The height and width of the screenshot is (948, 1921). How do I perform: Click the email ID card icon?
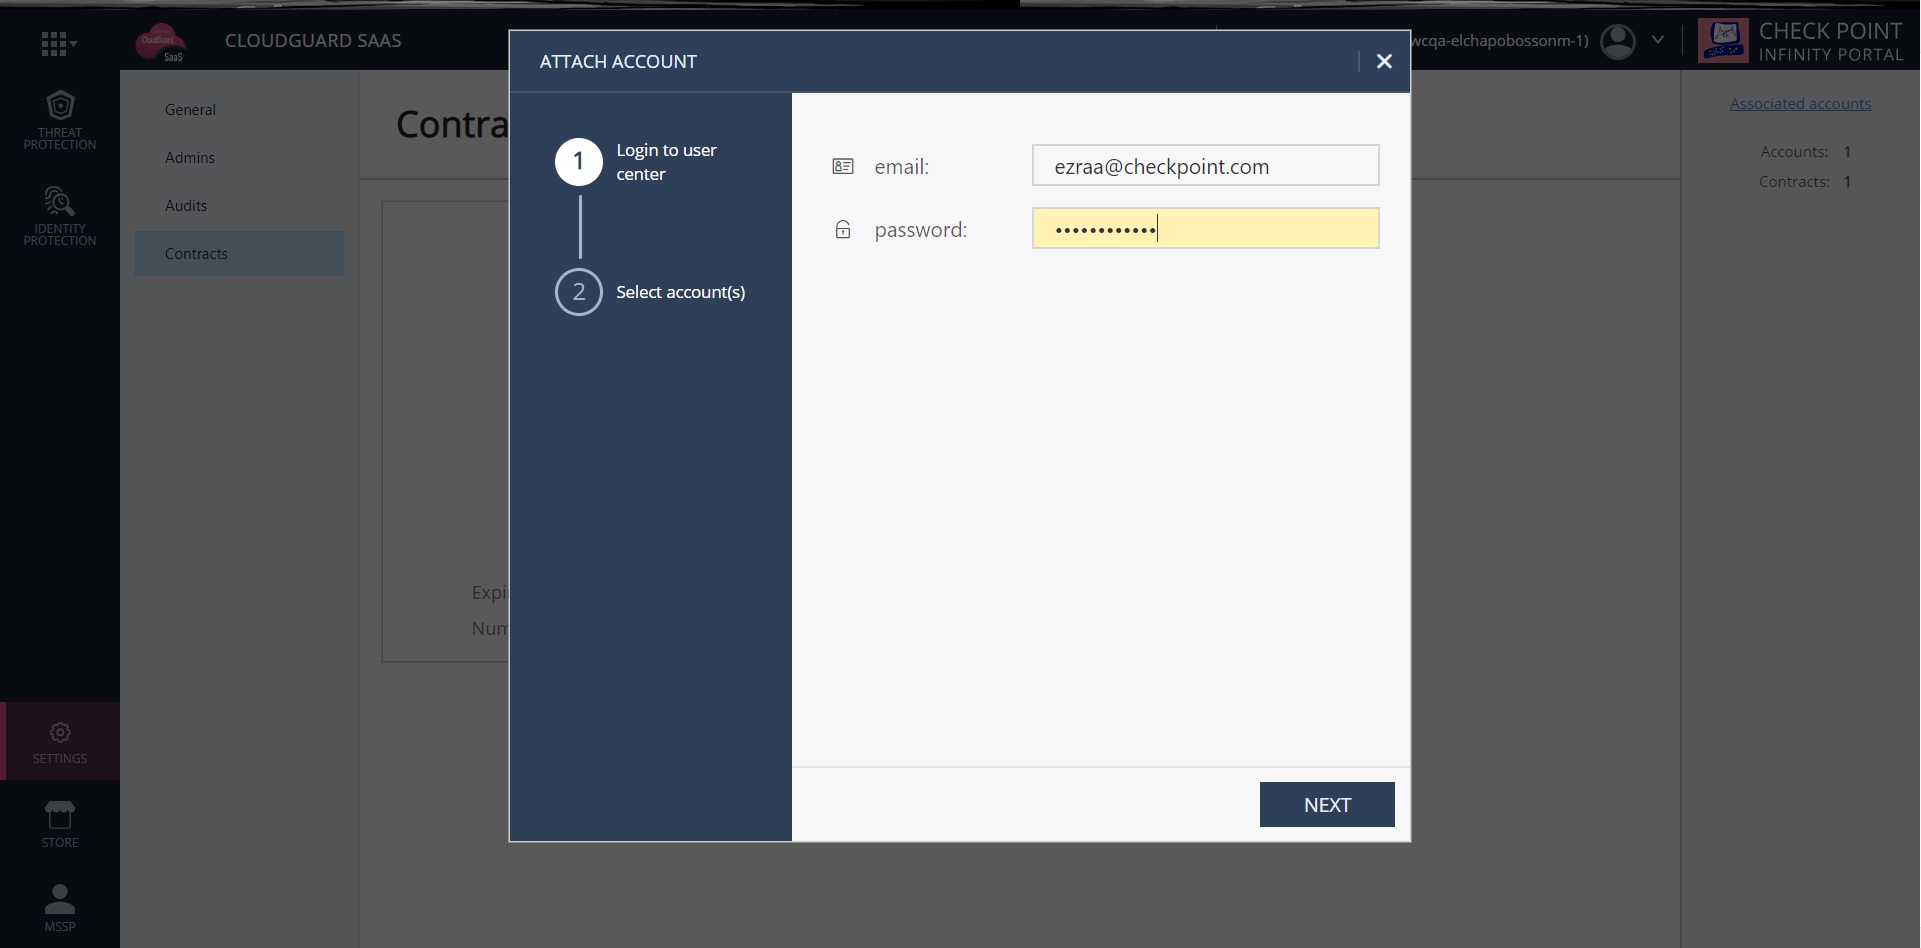pyautogui.click(x=843, y=166)
